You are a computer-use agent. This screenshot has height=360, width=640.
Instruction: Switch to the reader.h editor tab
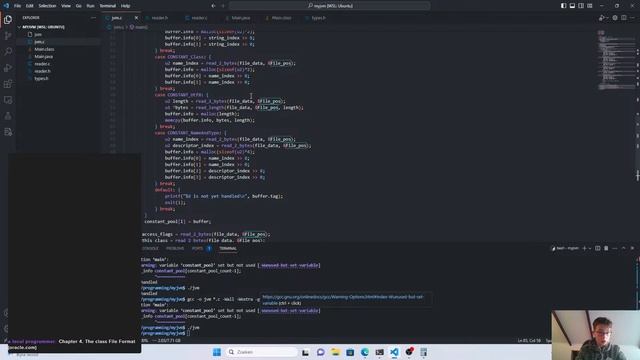[160, 18]
